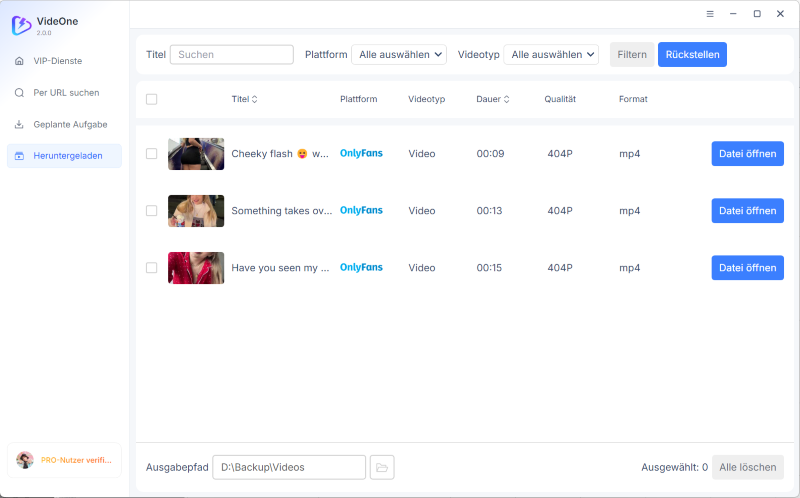Image resolution: width=800 pixels, height=498 pixels.
Task: Click the VIP-Dienste home icon
Action: click(19, 61)
